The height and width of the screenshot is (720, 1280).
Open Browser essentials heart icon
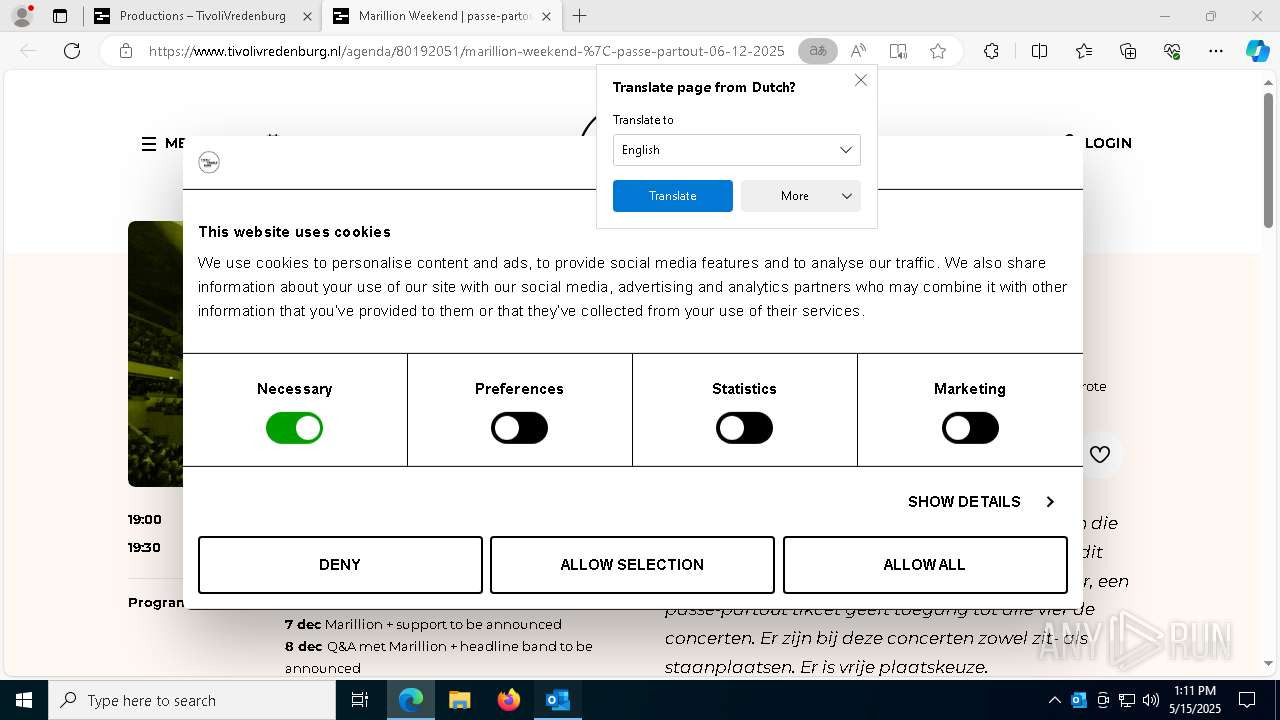(x=1172, y=51)
